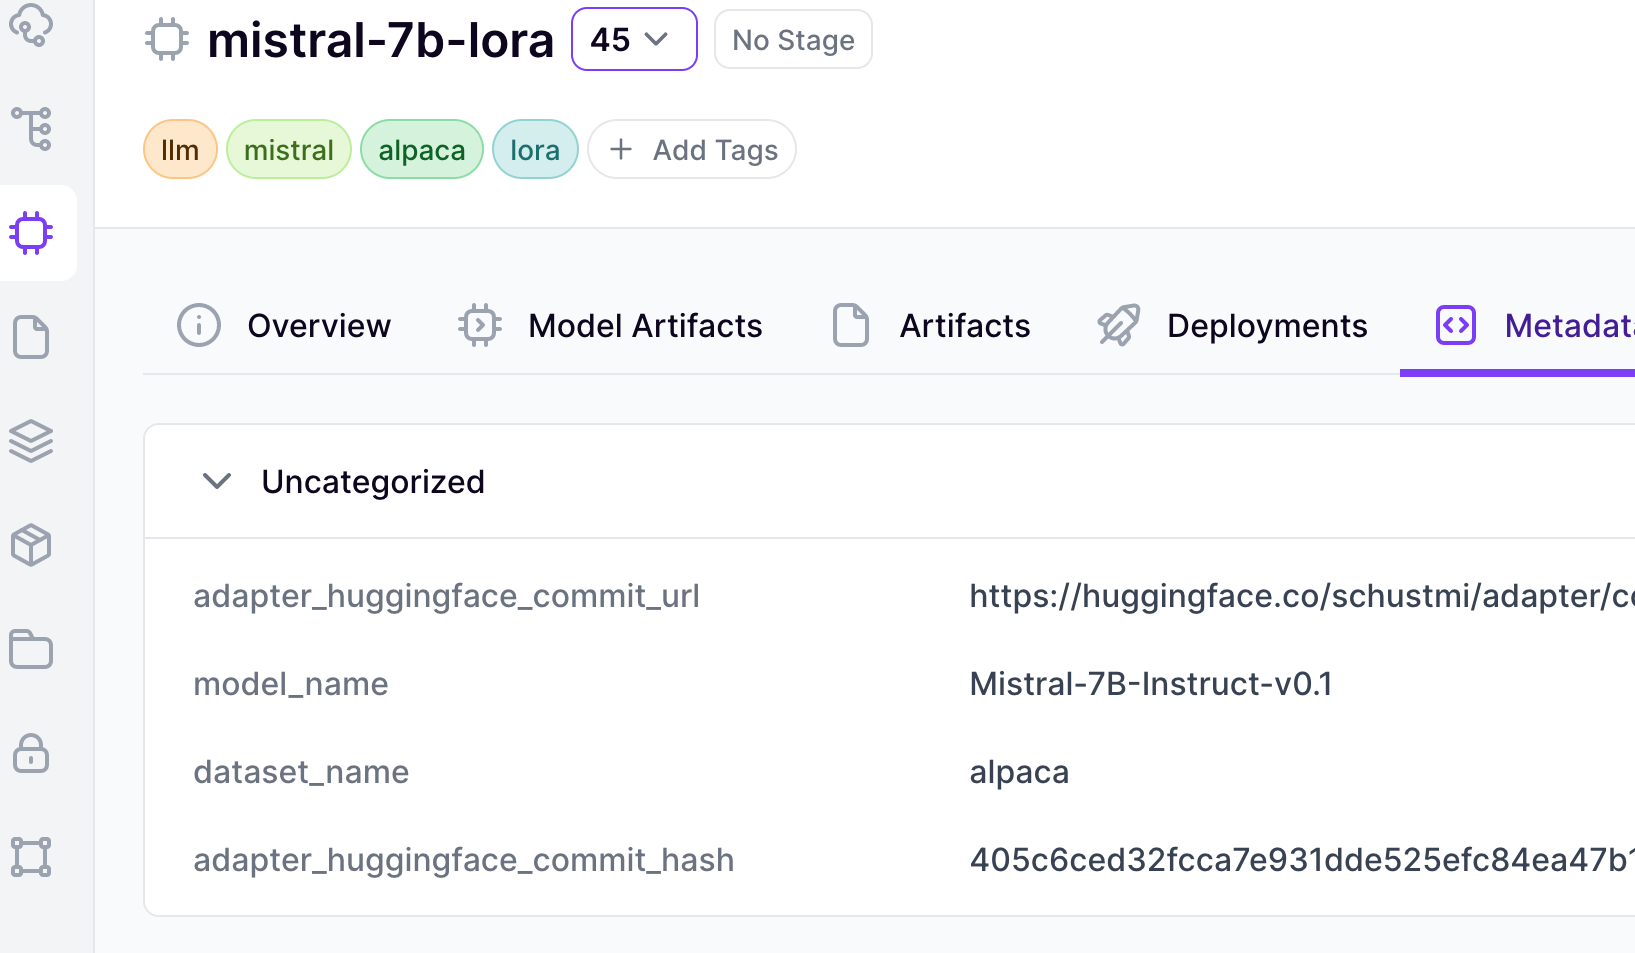The width and height of the screenshot is (1635, 953).
Task: Open the artifacts file icon in sidebar
Action: [x=32, y=337]
